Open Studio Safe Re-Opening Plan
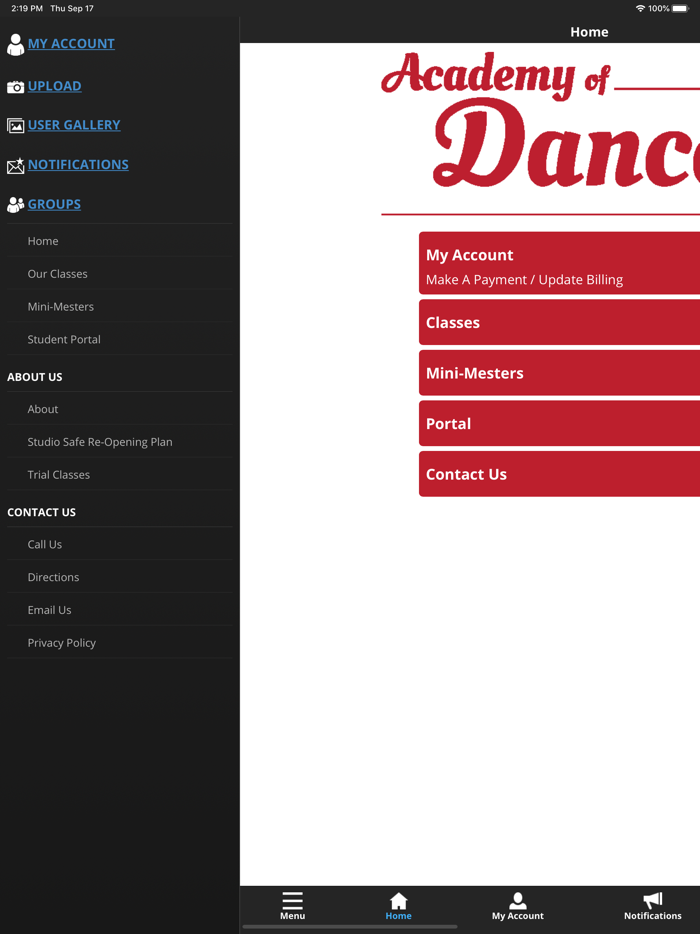The width and height of the screenshot is (700, 934). coord(119,441)
